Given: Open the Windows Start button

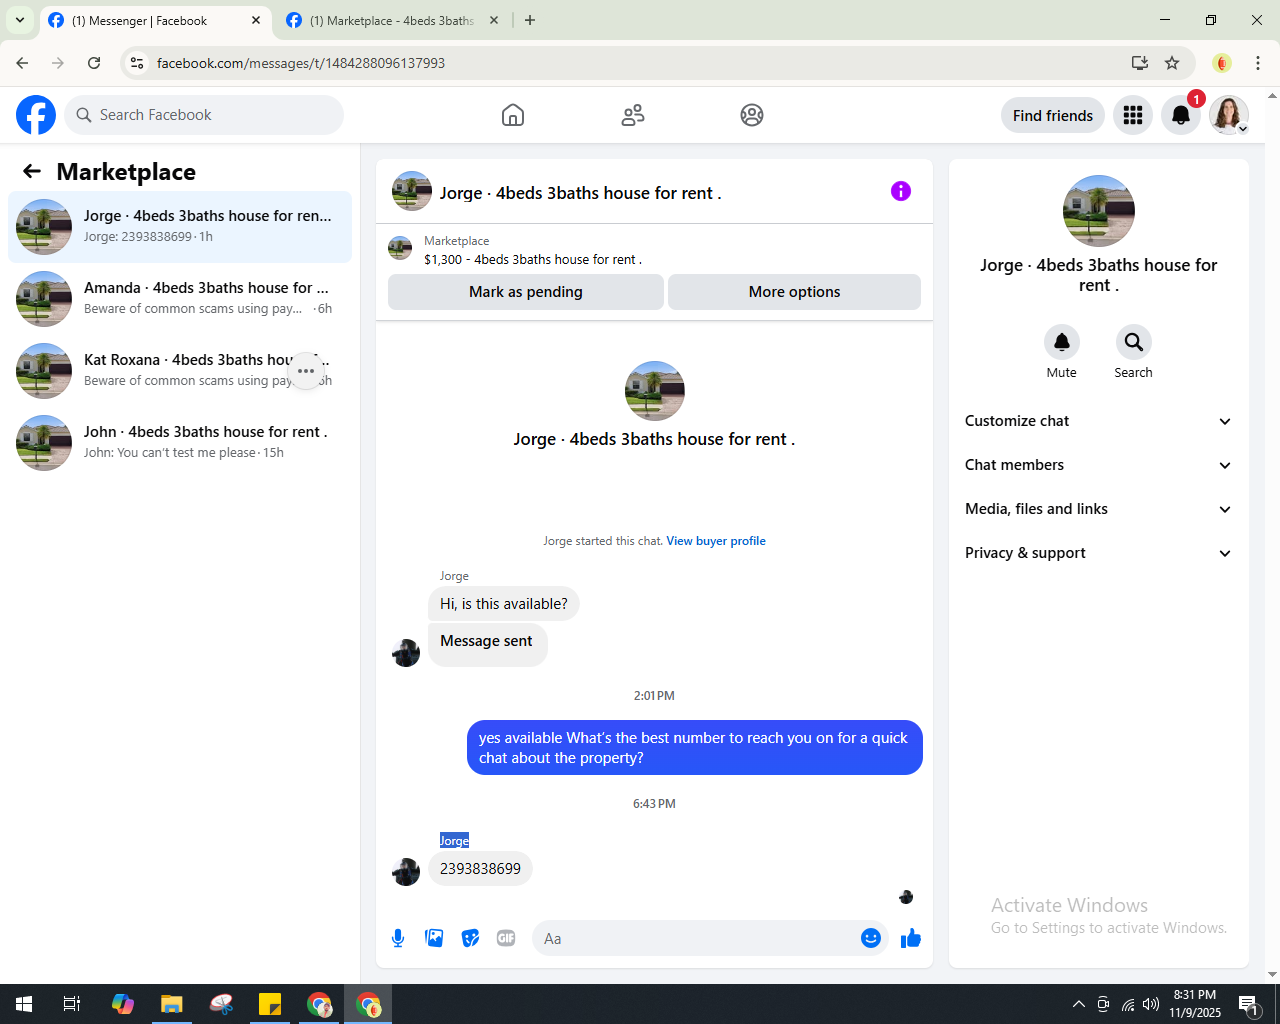Looking at the screenshot, I should (x=24, y=1004).
